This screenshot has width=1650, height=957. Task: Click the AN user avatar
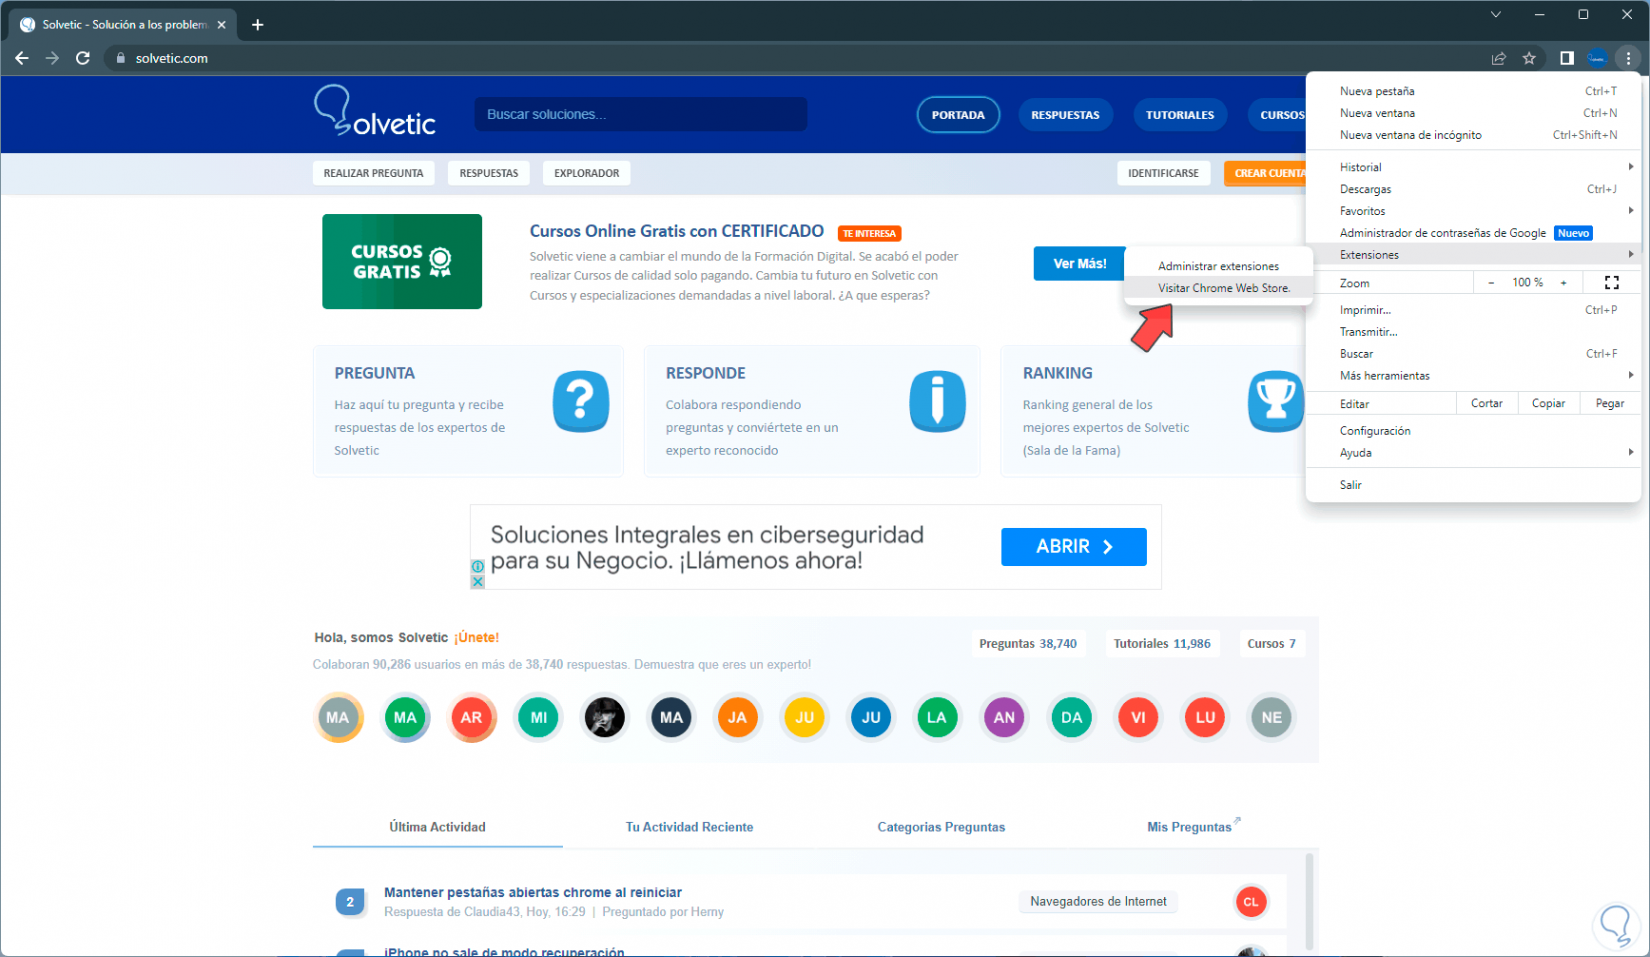[1004, 717]
